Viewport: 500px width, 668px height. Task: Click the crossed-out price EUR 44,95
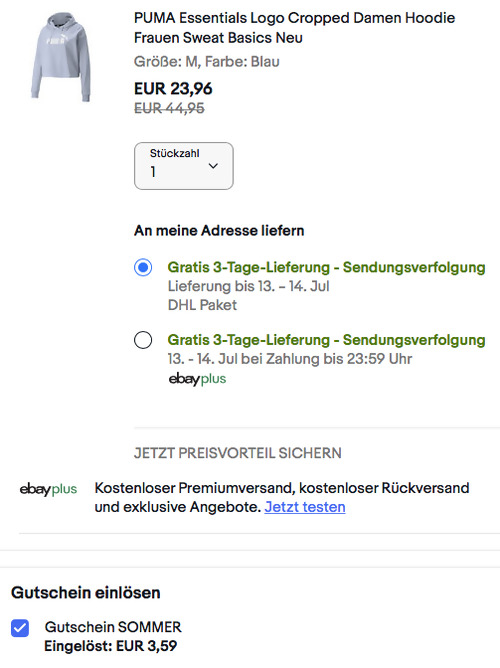[169, 108]
